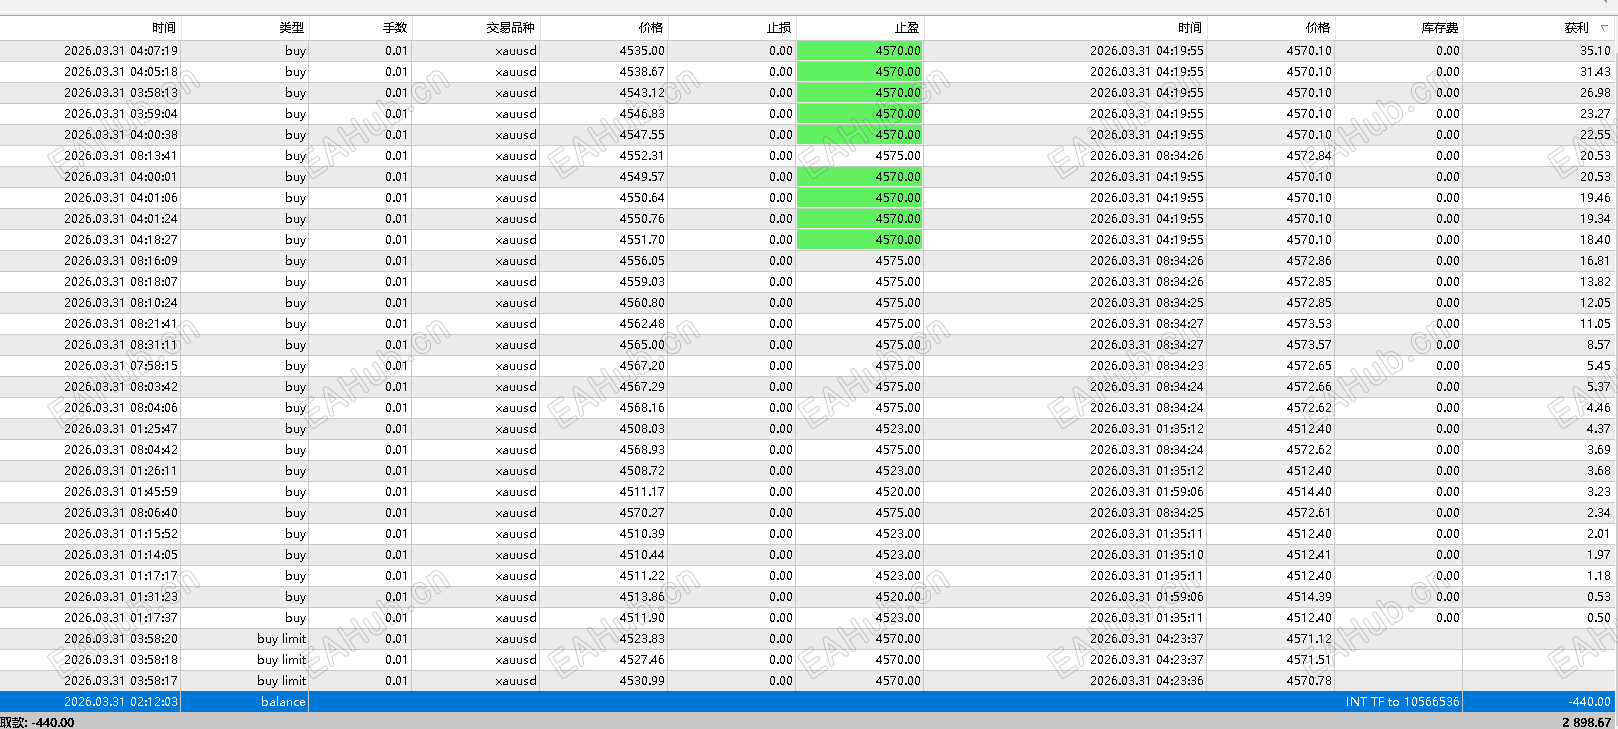This screenshot has height=729, width=1618.
Task: Select the close price 4572.84 cell
Action: coord(1309,156)
